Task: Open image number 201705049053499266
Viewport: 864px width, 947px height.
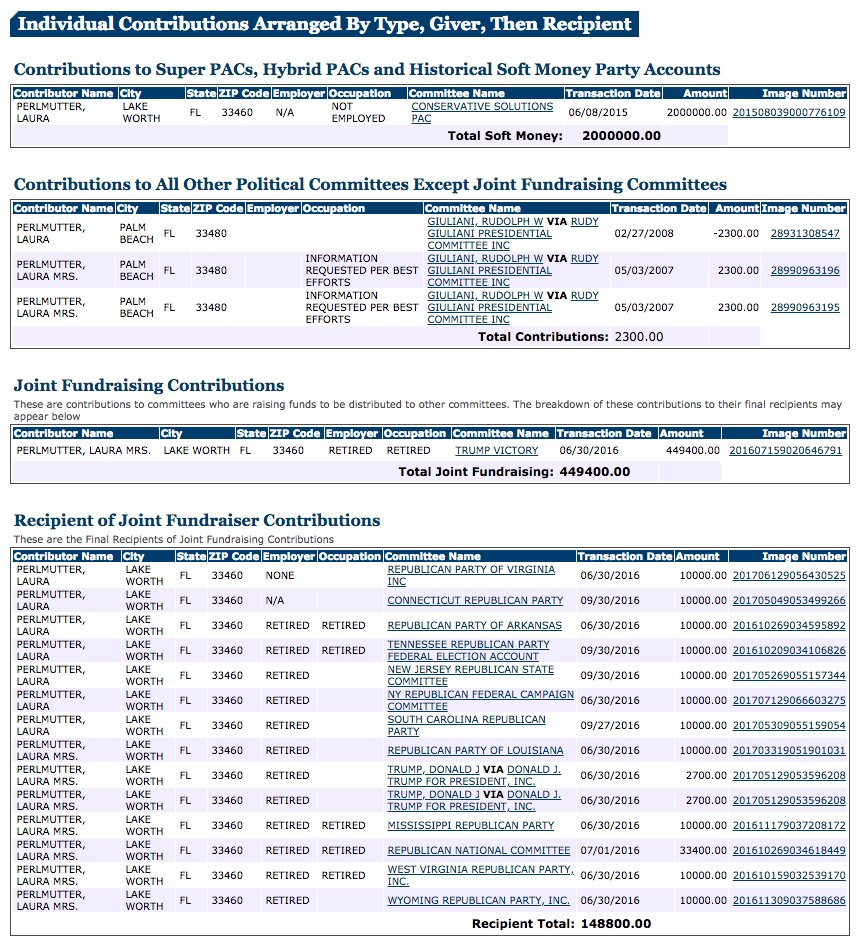Action: click(789, 600)
